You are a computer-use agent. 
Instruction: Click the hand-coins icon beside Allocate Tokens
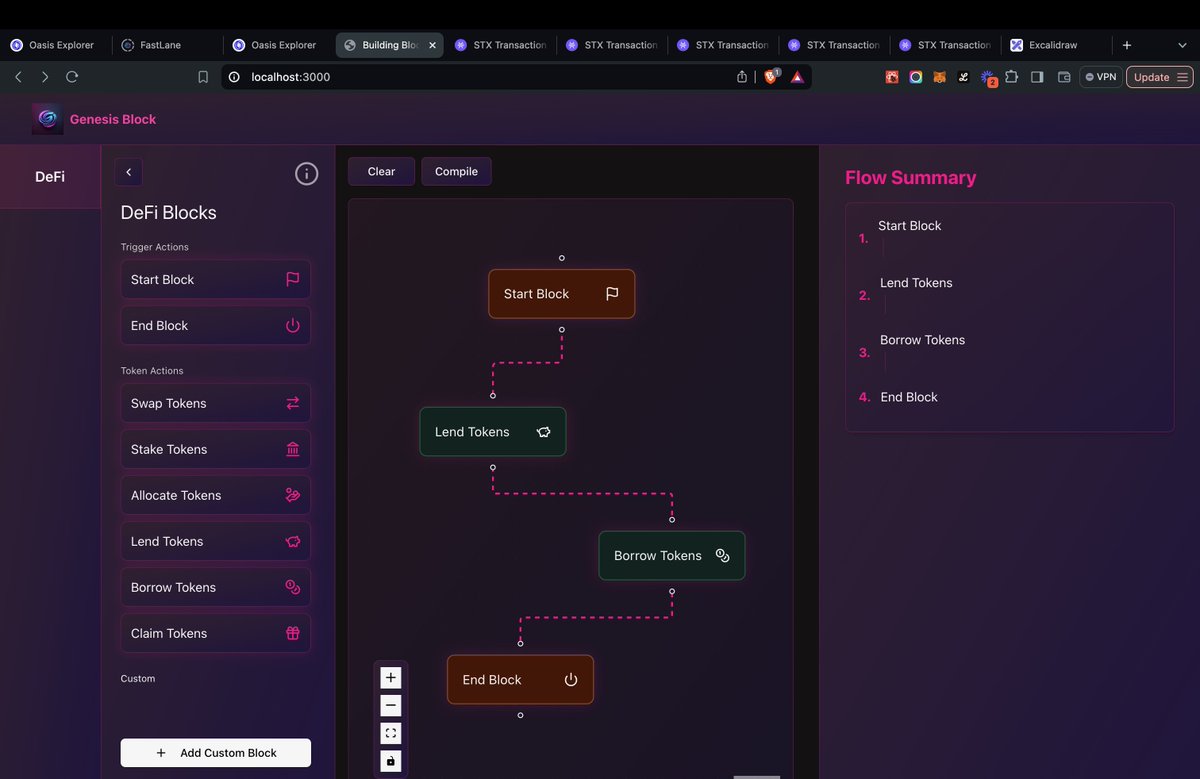pos(293,495)
